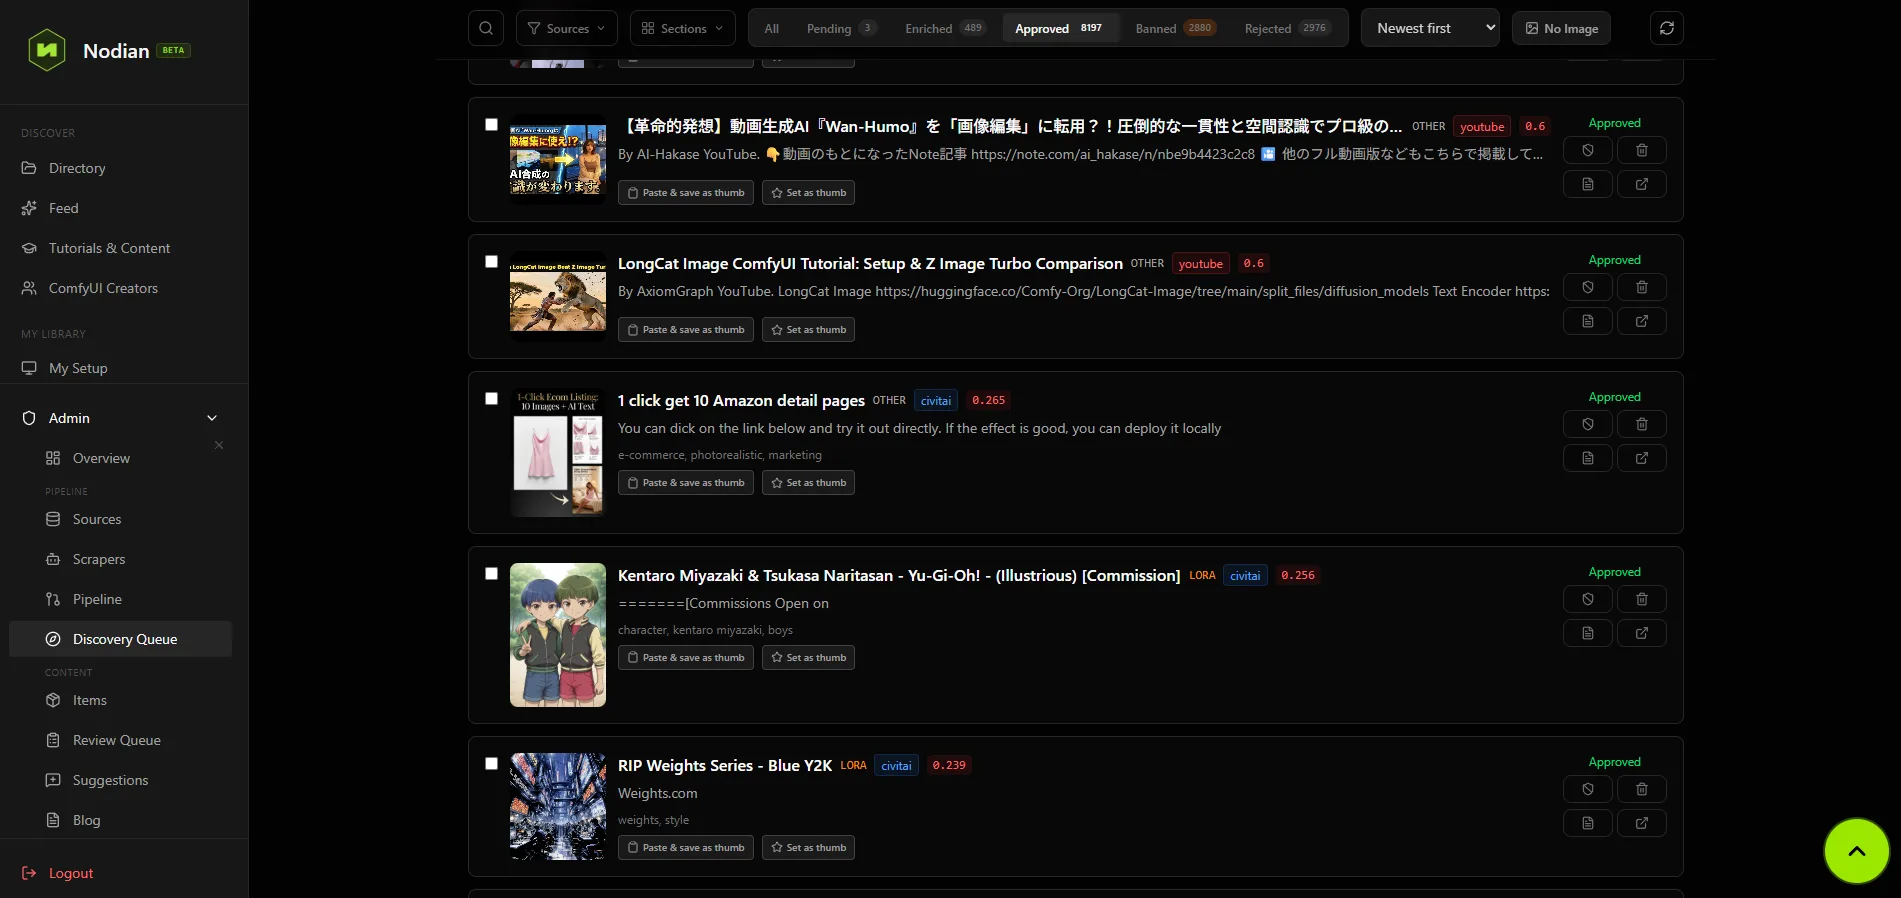This screenshot has width=1901, height=898.
Task: Open Tutorials & Content in the sidebar
Action: (124, 248)
